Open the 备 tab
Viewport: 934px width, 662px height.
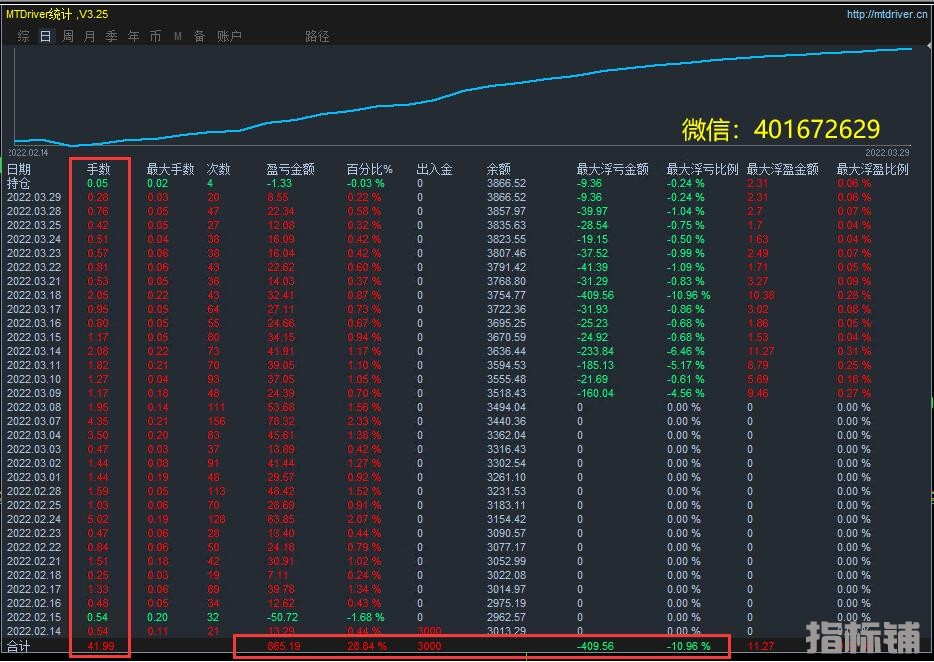click(199, 36)
